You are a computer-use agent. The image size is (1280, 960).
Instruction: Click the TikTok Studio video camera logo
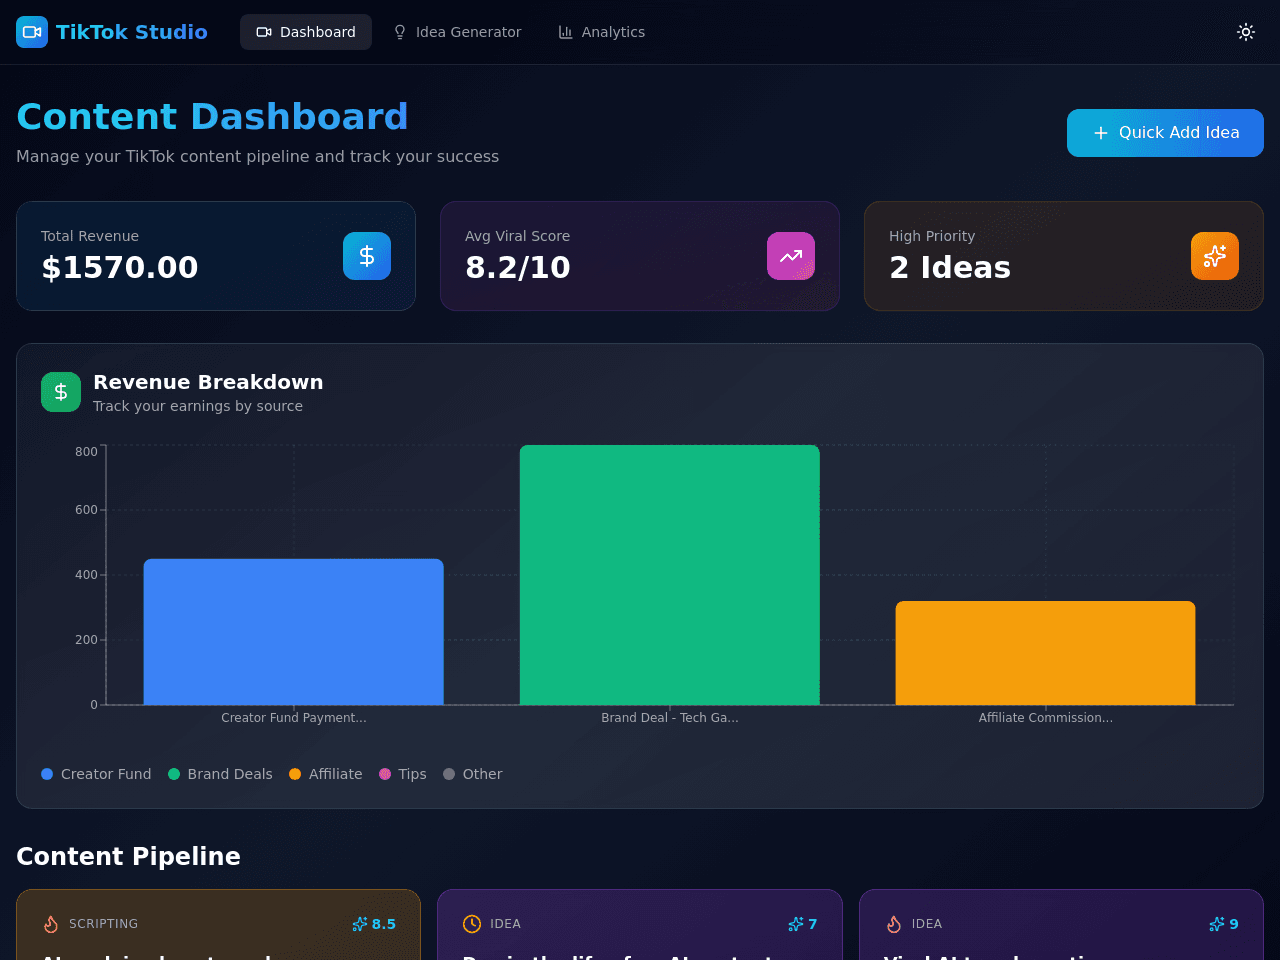pyautogui.click(x=32, y=32)
